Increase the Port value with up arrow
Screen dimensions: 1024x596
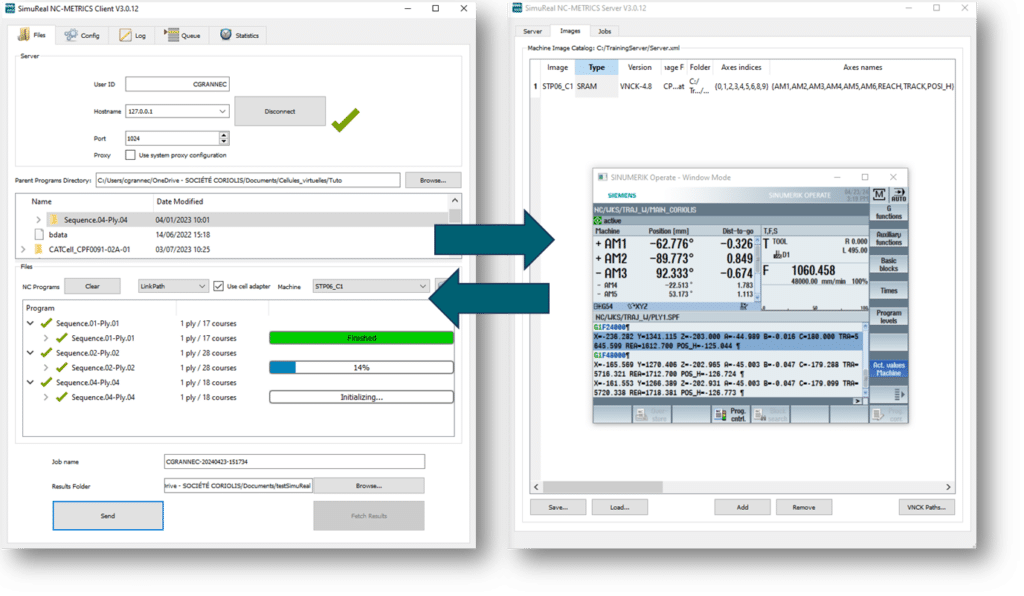224,135
